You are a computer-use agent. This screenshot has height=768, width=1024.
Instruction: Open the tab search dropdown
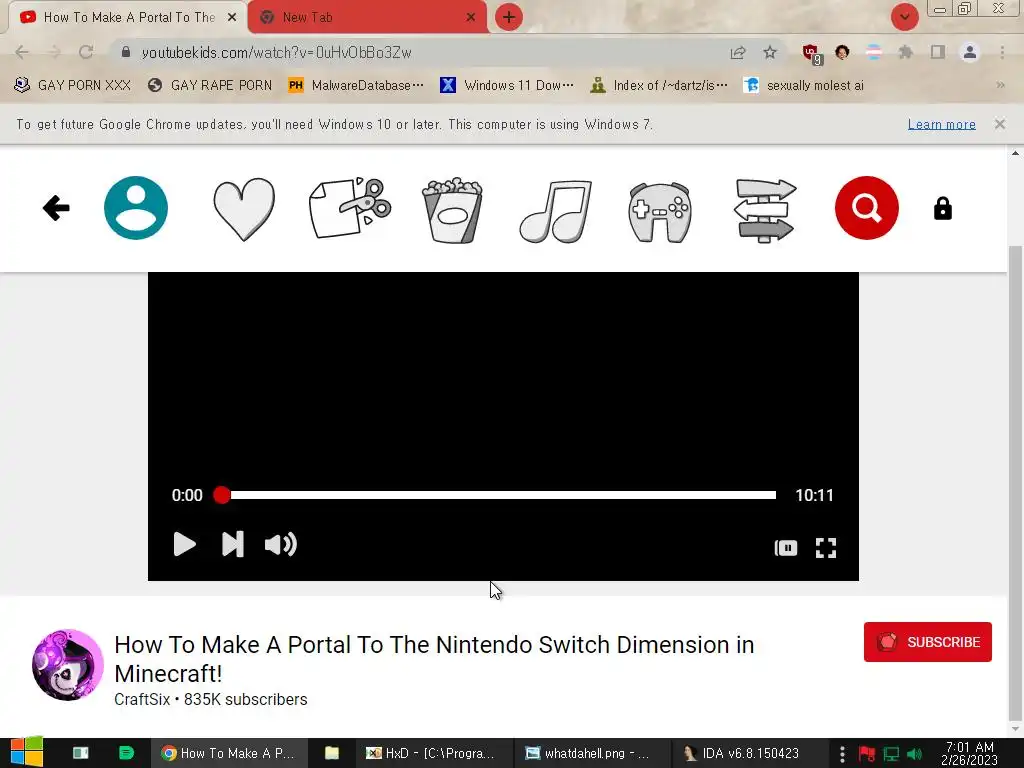point(904,18)
